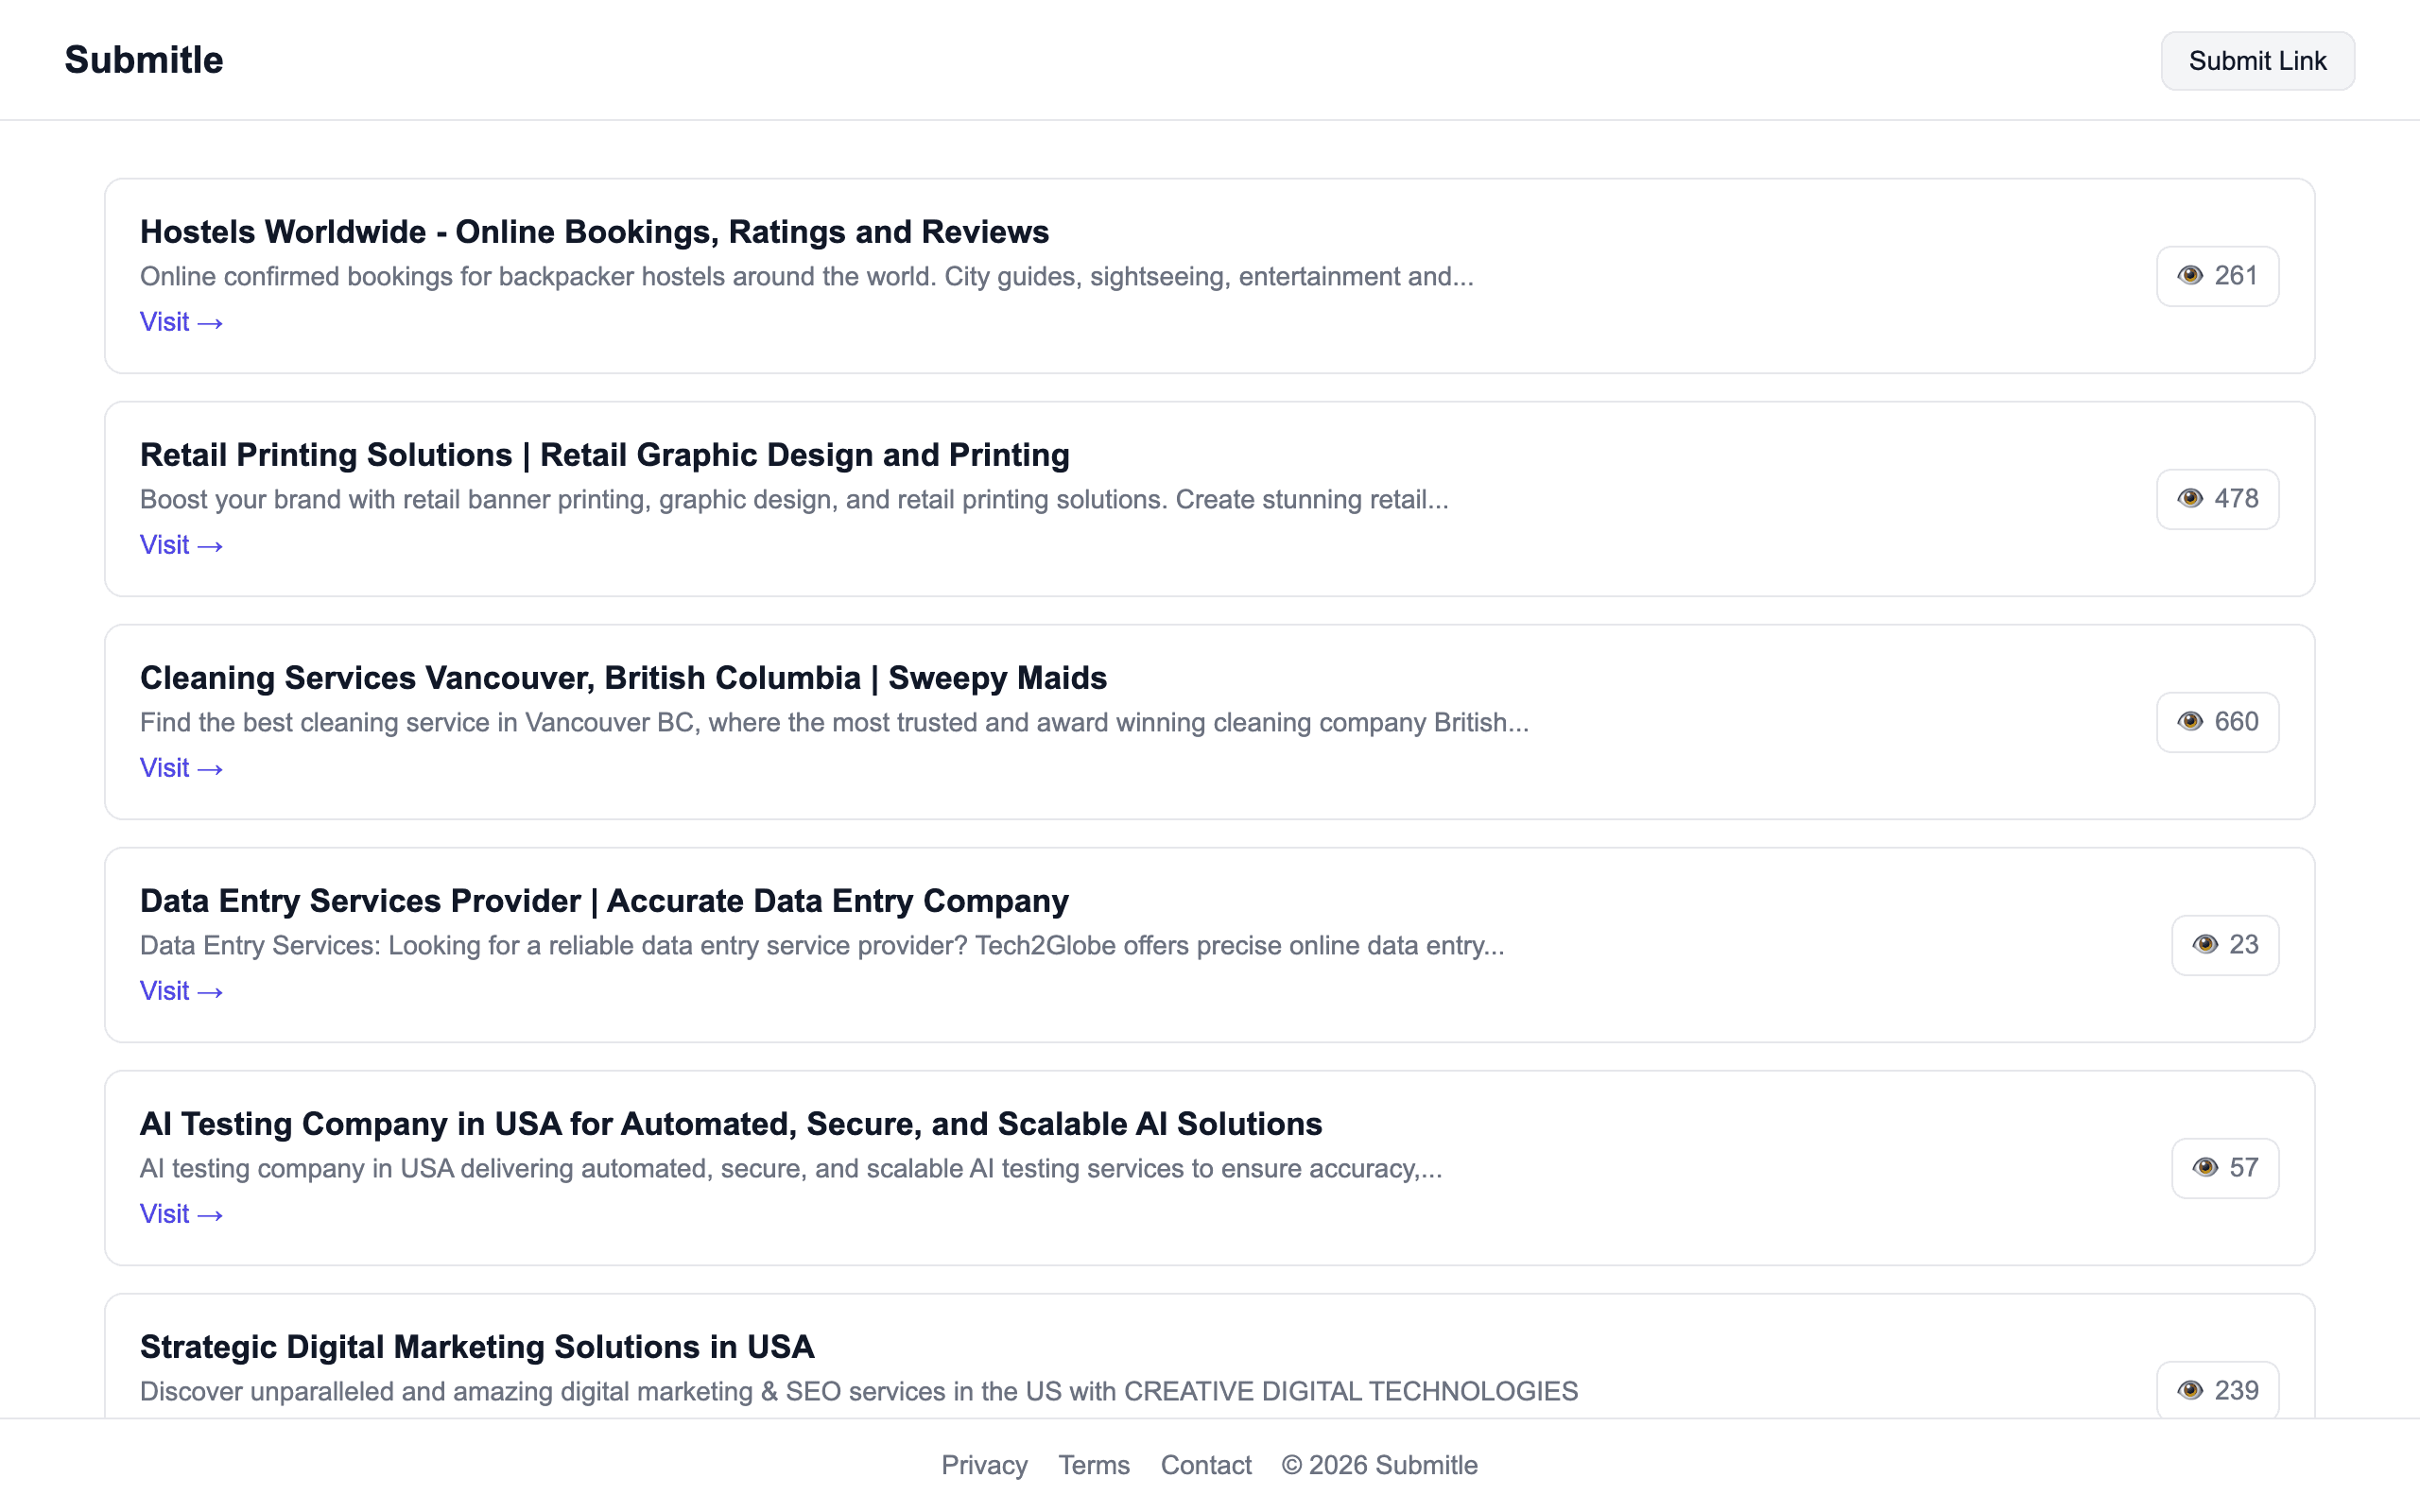Click the eye icon showing 23 views
The width and height of the screenshot is (2420, 1512).
click(2204, 944)
